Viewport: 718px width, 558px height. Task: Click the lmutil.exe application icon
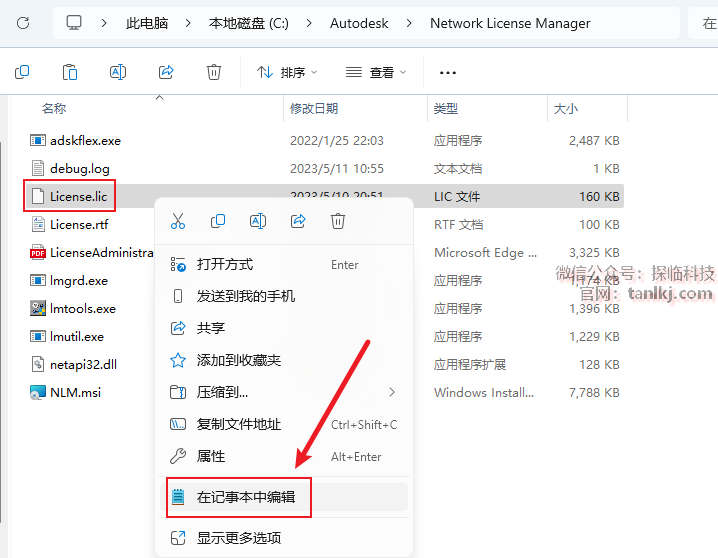(x=38, y=336)
